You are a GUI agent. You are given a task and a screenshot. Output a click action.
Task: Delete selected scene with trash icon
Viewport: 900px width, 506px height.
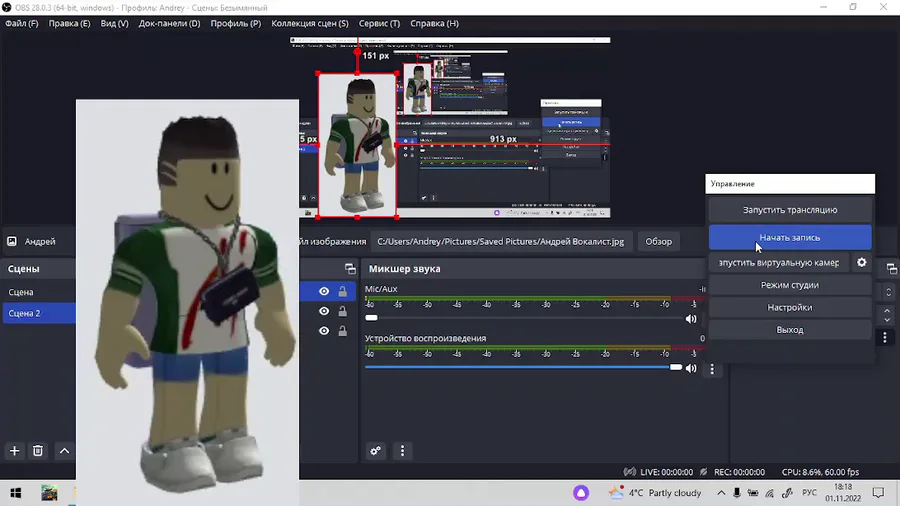click(x=38, y=451)
